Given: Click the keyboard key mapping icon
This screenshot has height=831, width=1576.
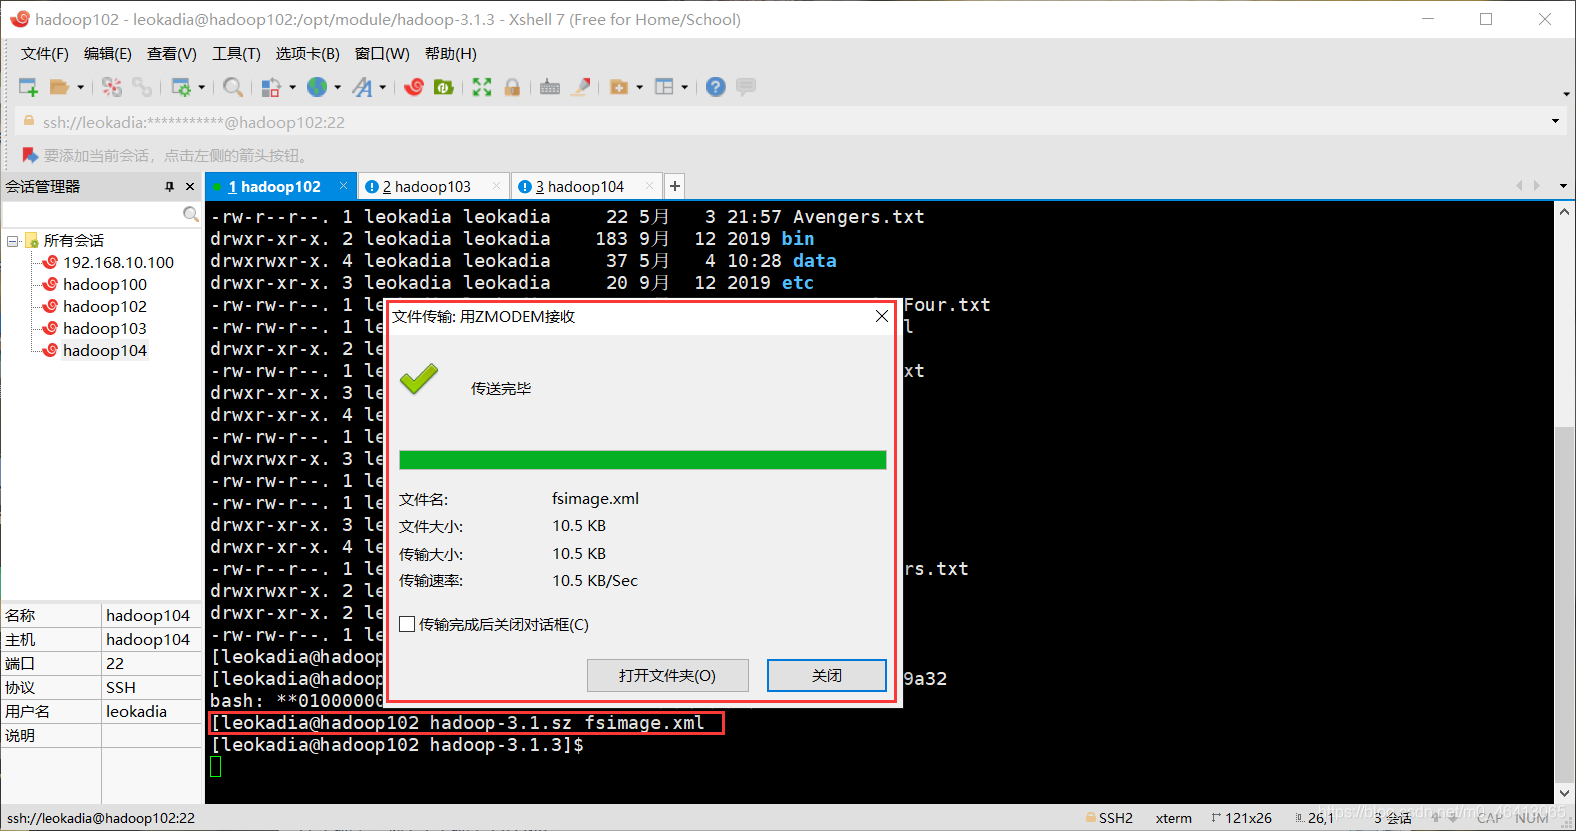Looking at the screenshot, I should click(550, 87).
